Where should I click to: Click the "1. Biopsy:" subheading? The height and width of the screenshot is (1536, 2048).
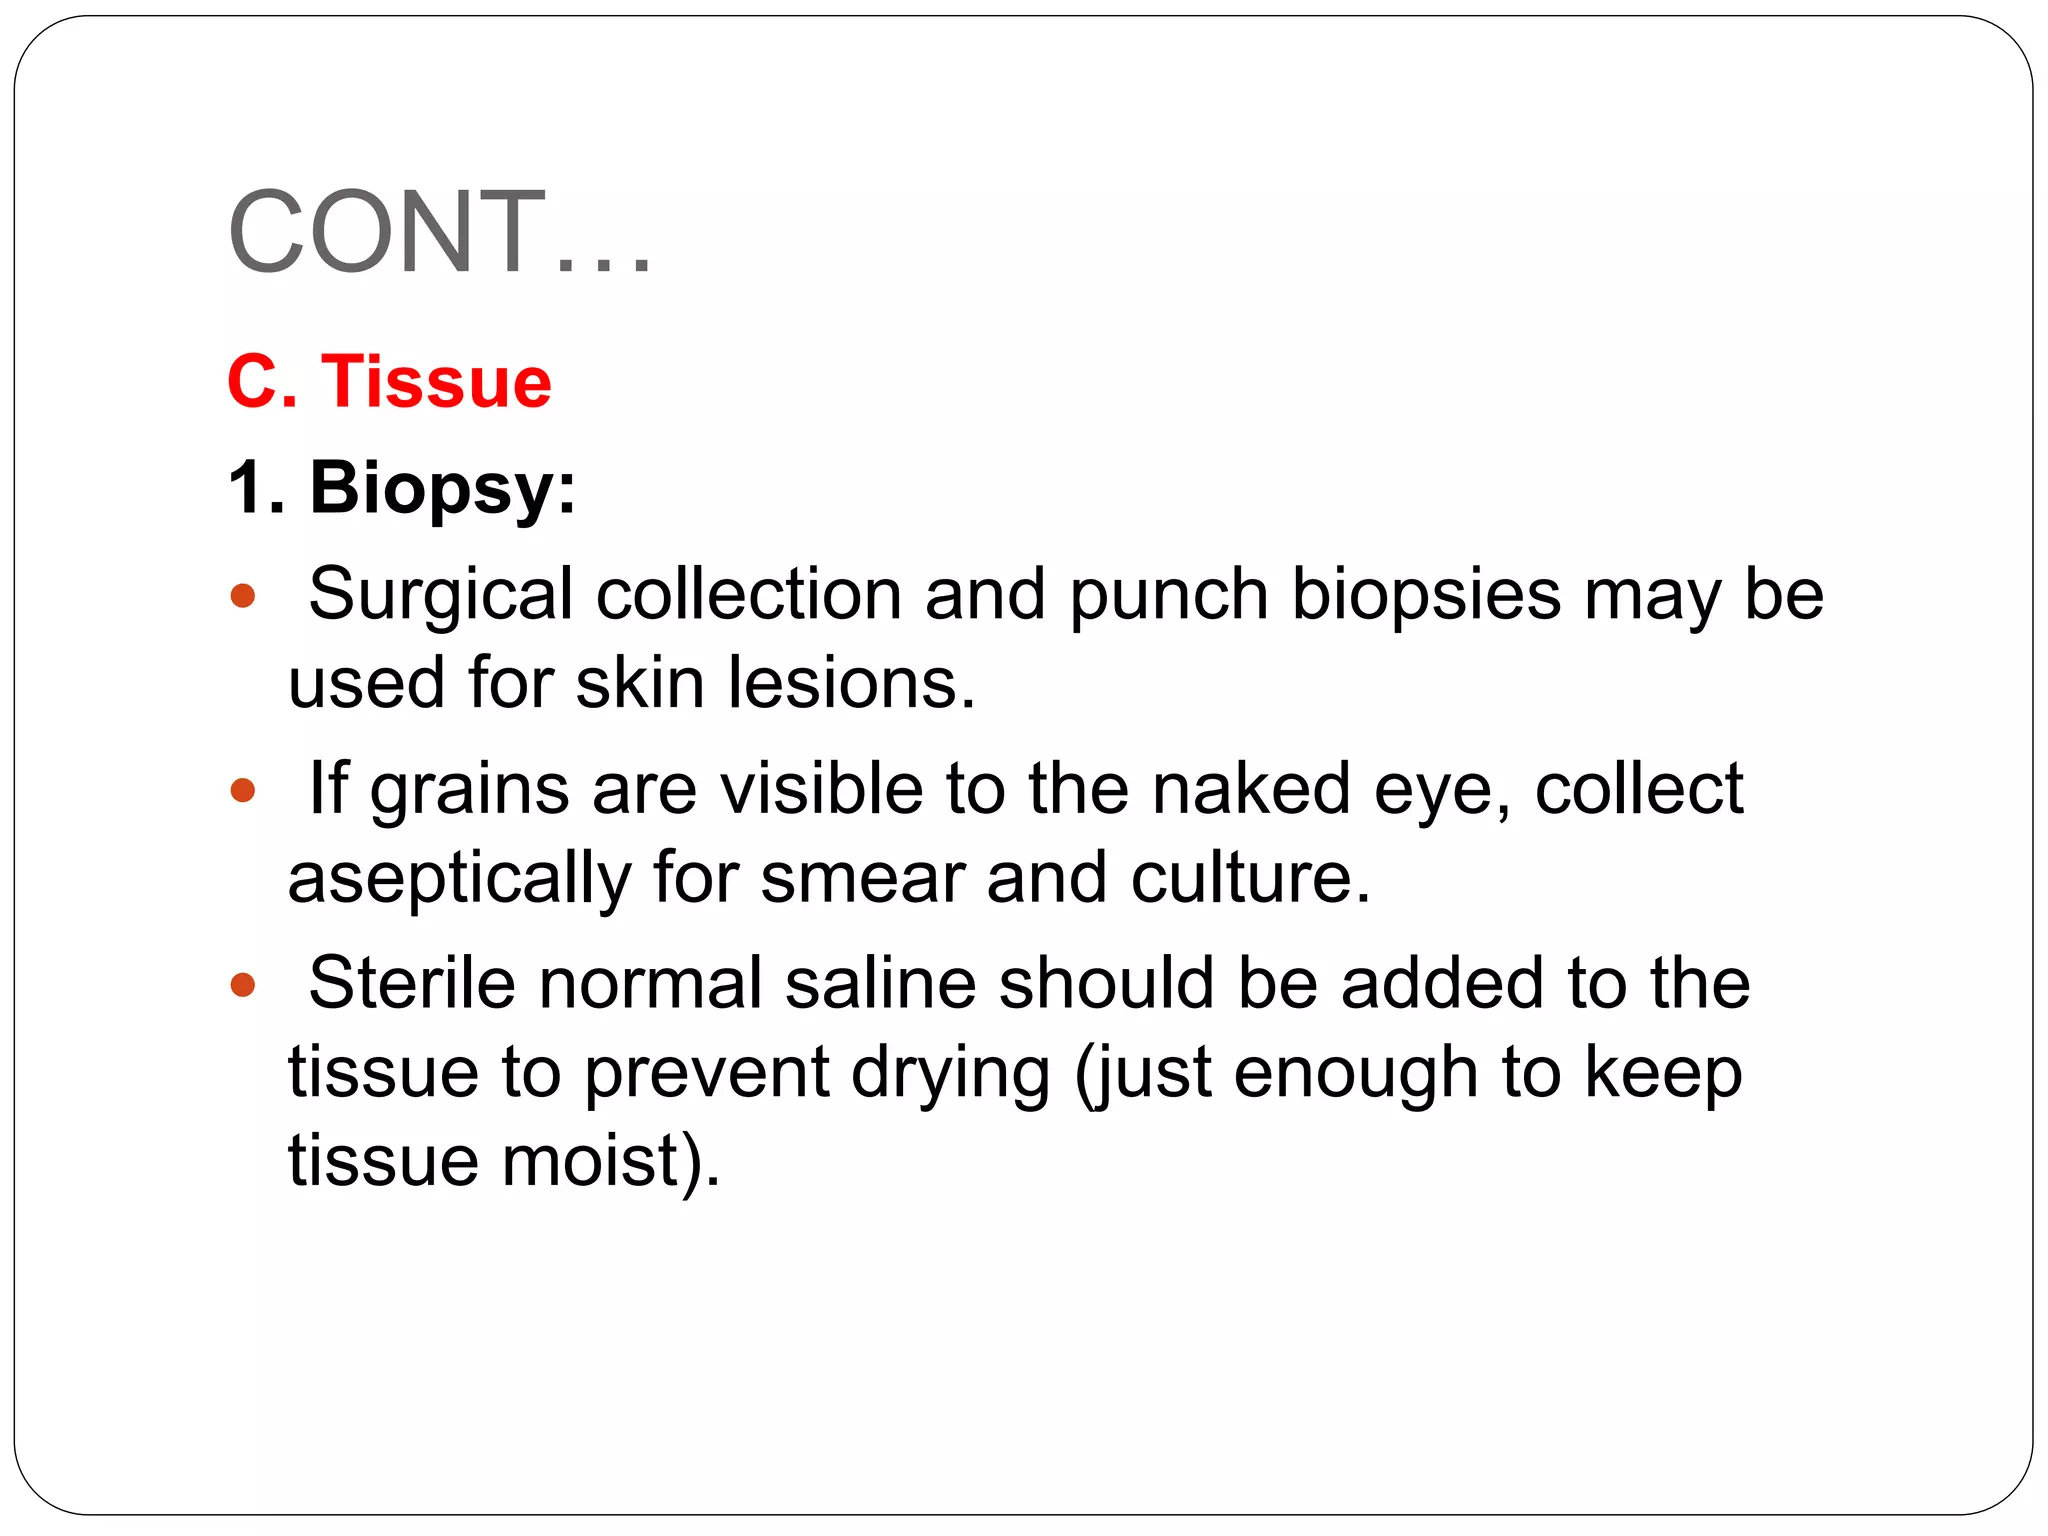tap(402, 489)
